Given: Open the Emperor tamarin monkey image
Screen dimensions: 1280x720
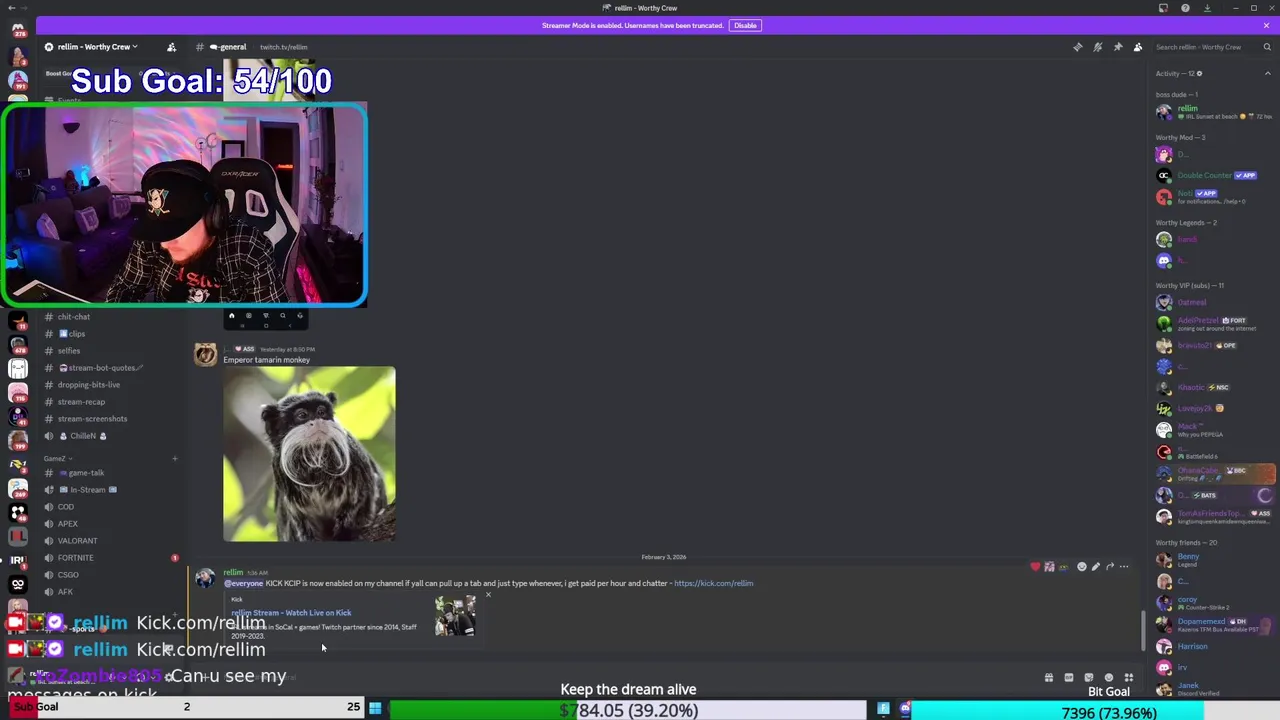Looking at the screenshot, I should click(309, 454).
